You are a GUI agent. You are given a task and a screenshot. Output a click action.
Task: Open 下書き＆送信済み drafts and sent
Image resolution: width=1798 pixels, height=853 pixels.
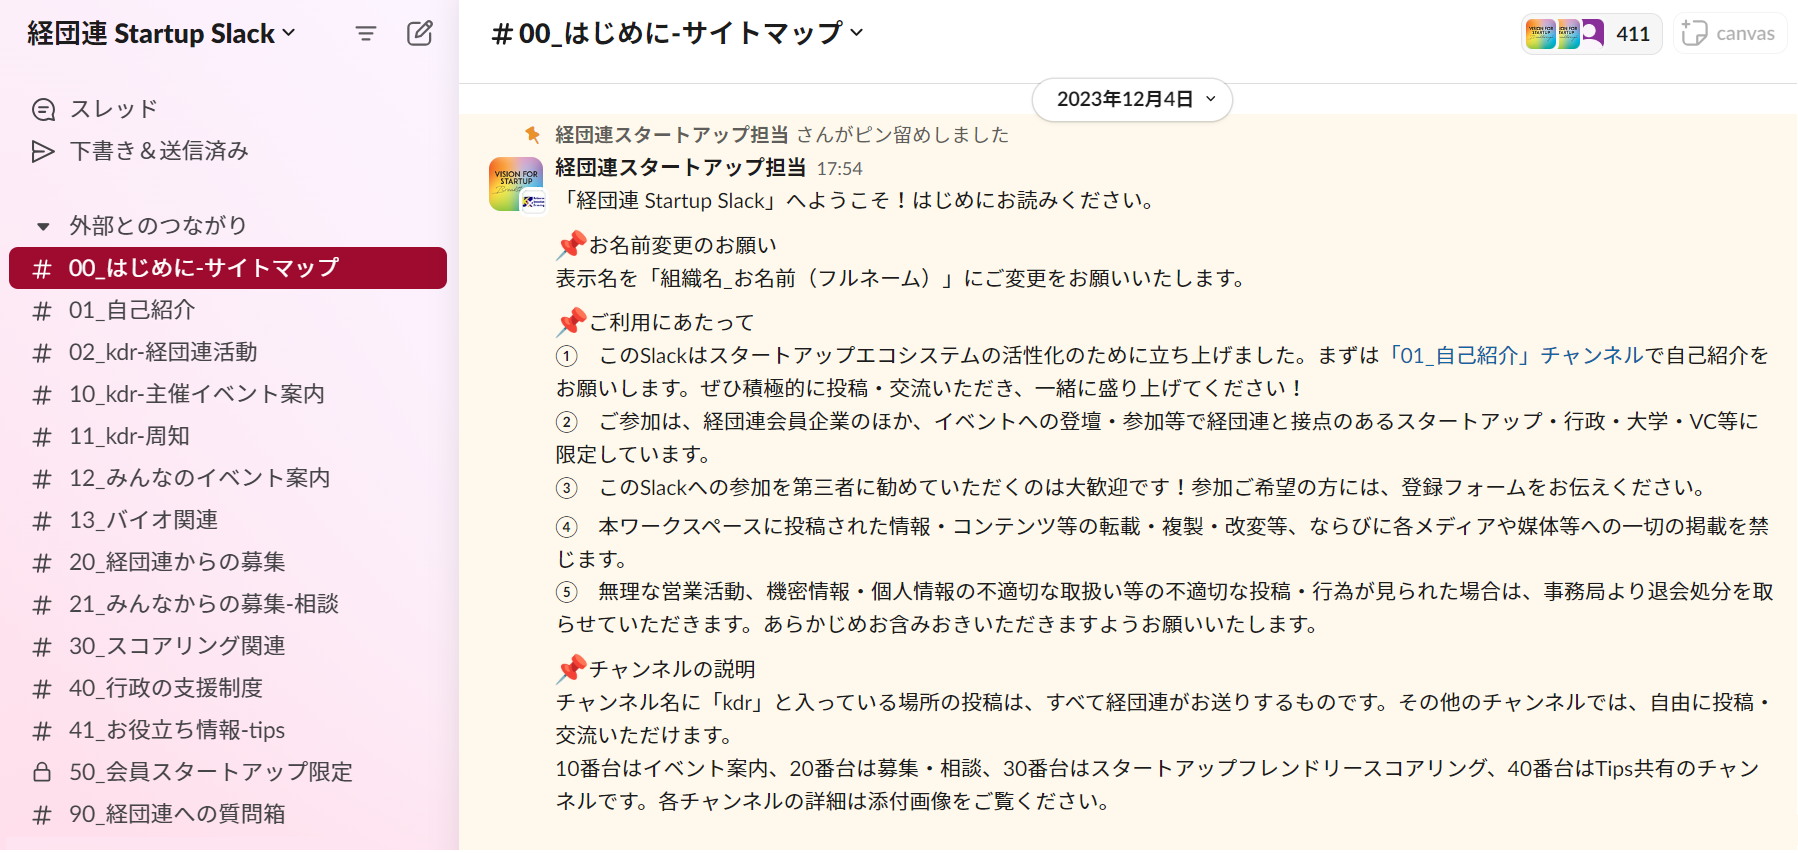[140, 151]
